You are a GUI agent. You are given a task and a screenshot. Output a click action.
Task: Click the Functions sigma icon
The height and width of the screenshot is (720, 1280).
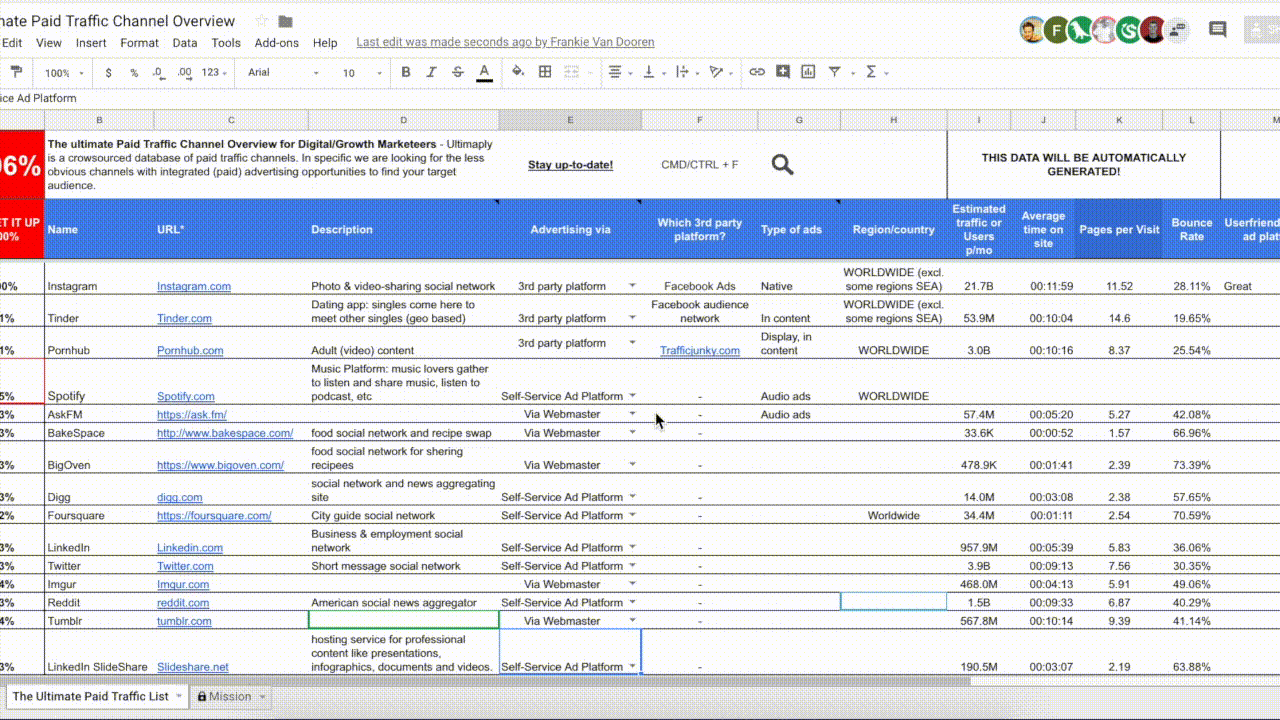[x=871, y=72]
